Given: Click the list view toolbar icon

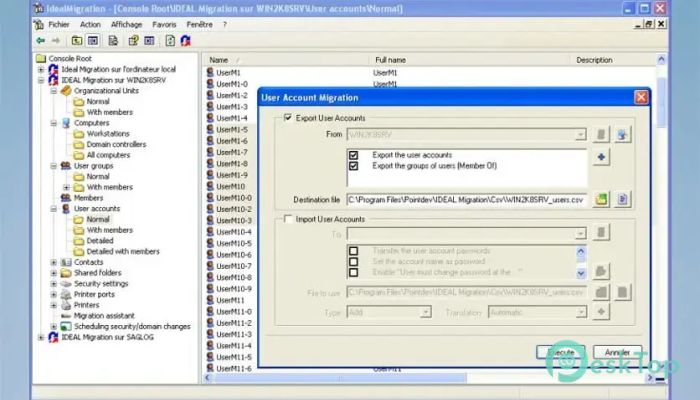Looking at the screenshot, I should point(149,41).
